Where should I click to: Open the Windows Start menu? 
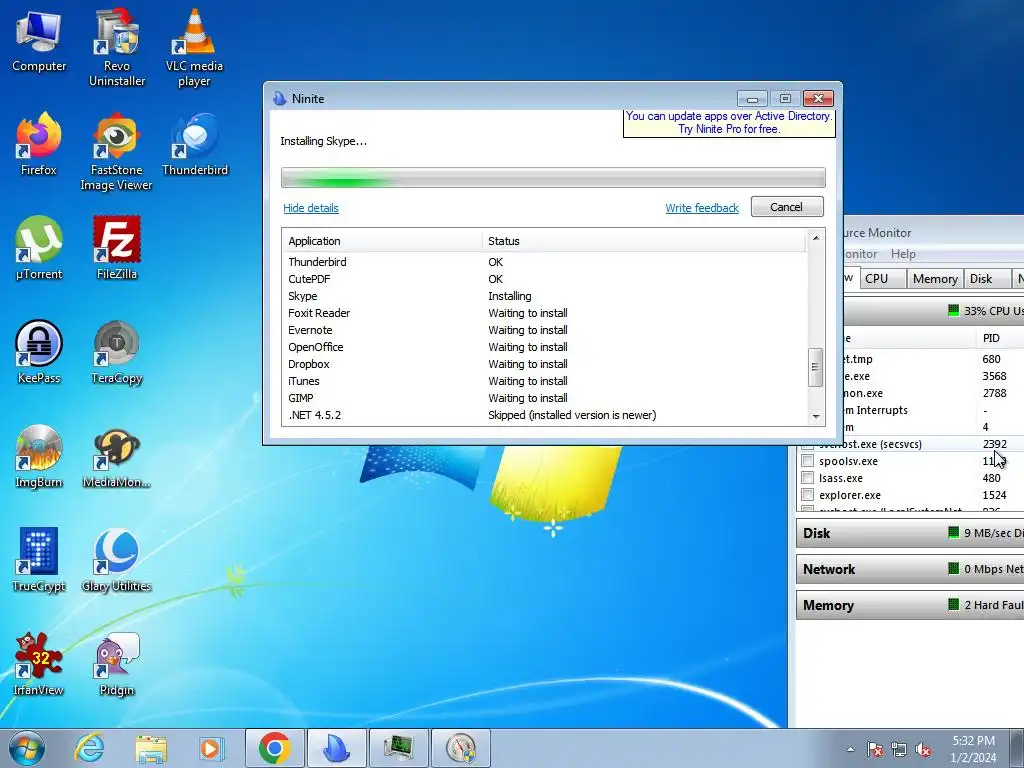[x=26, y=748]
